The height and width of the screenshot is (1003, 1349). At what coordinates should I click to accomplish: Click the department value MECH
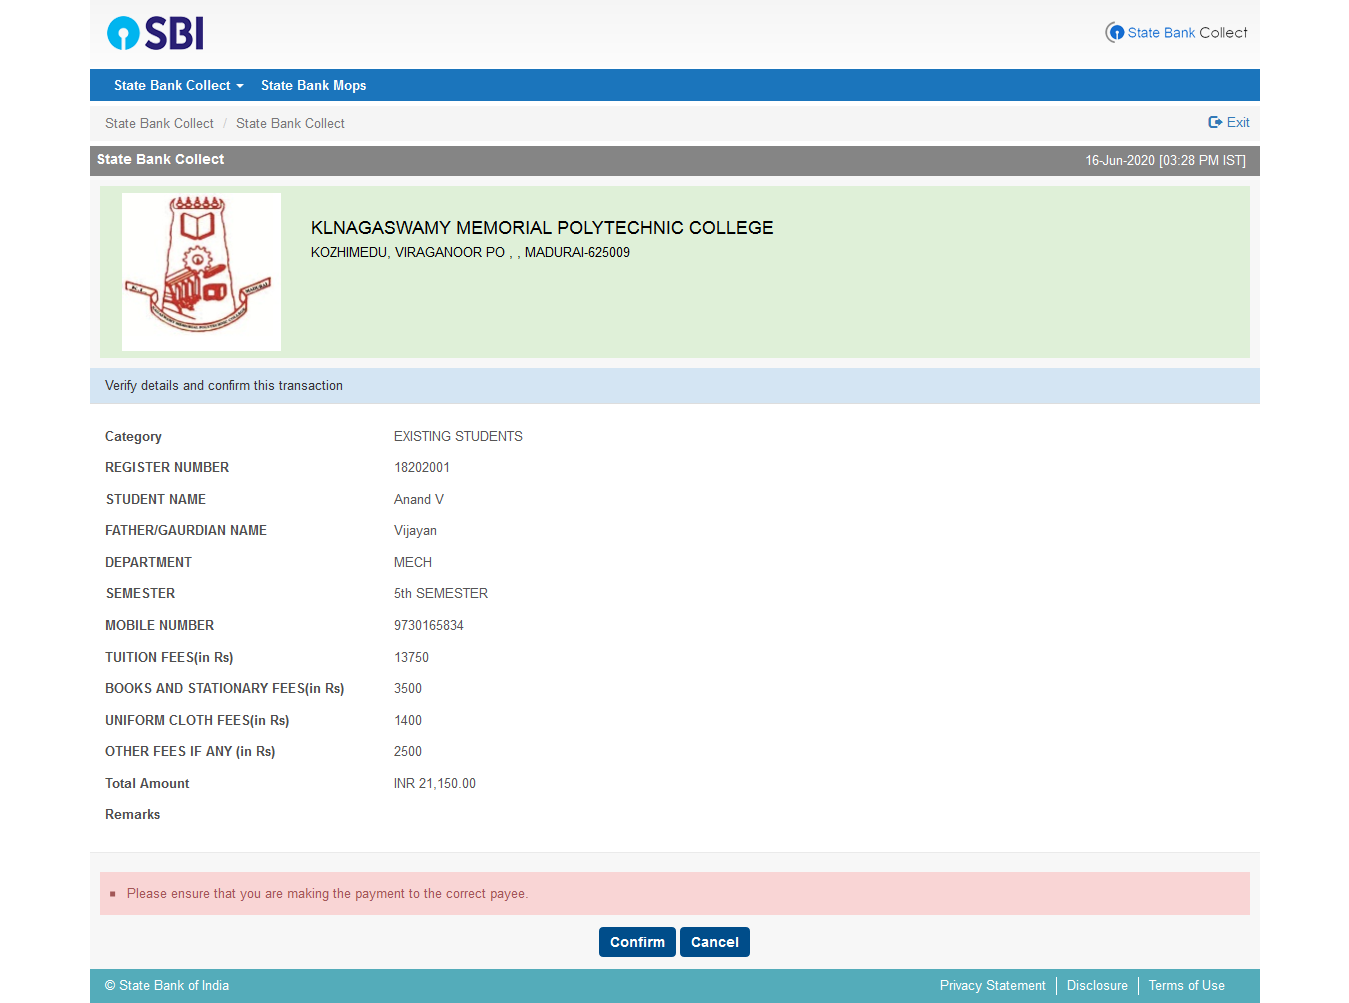click(413, 562)
